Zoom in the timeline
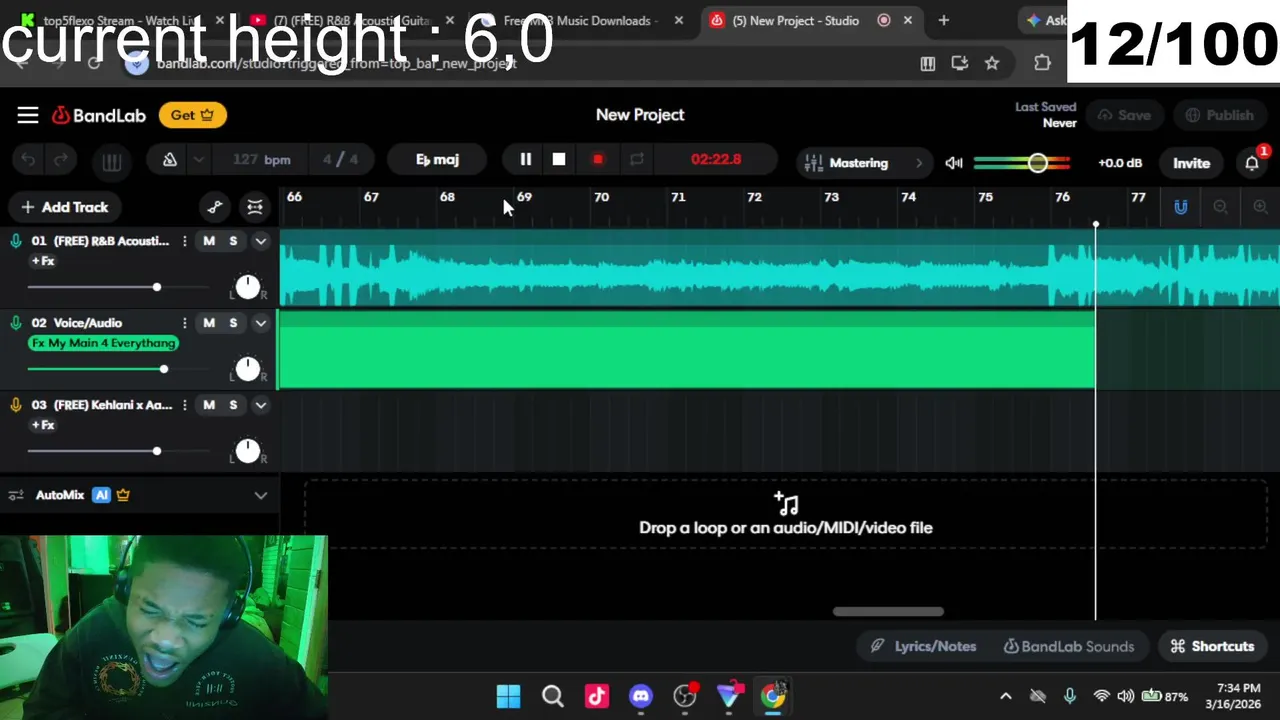This screenshot has width=1280, height=720. [1260, 207]
